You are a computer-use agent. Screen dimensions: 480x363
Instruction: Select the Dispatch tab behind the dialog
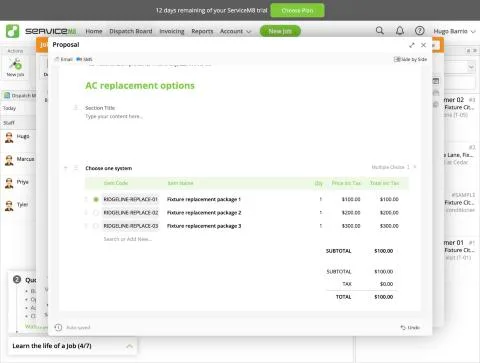point(19,96)
